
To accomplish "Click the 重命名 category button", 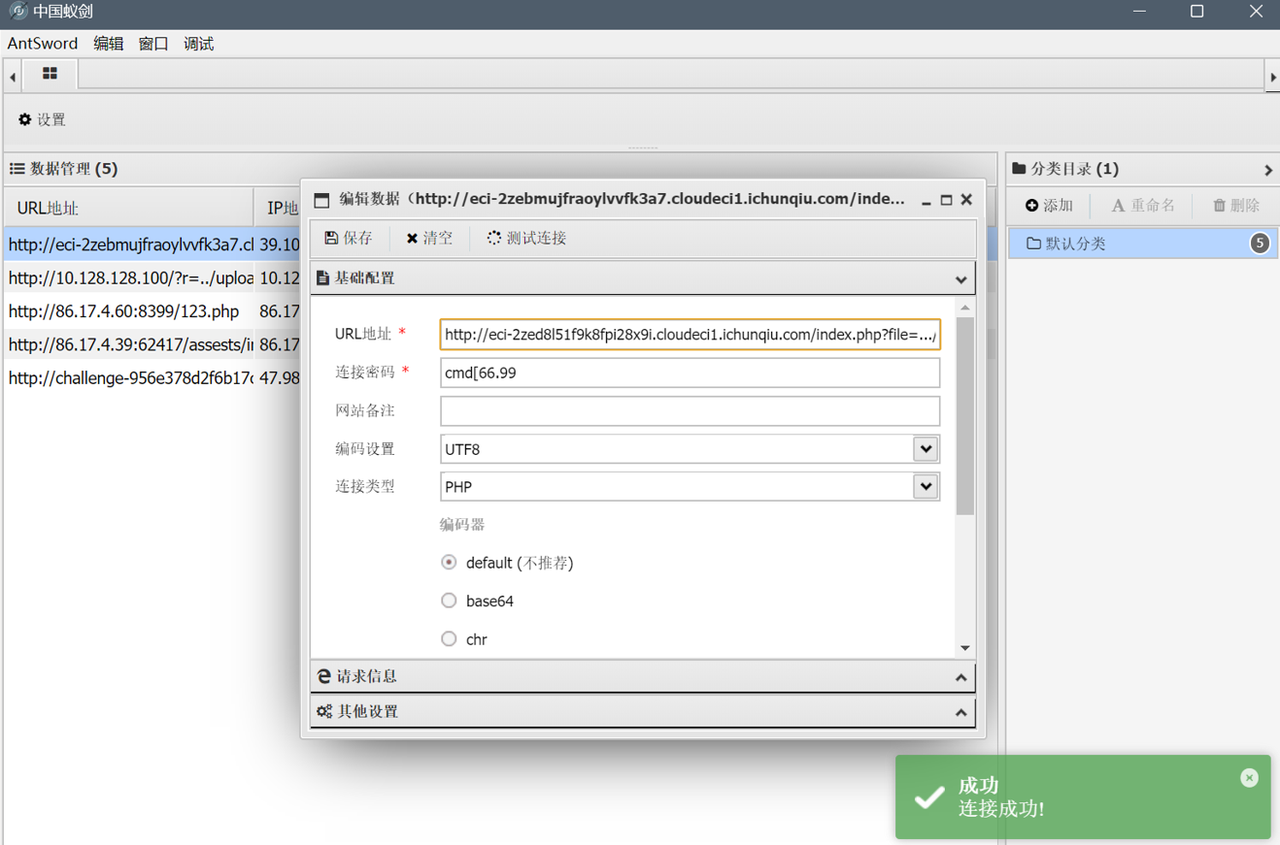I will click(x=1143, y=205).
